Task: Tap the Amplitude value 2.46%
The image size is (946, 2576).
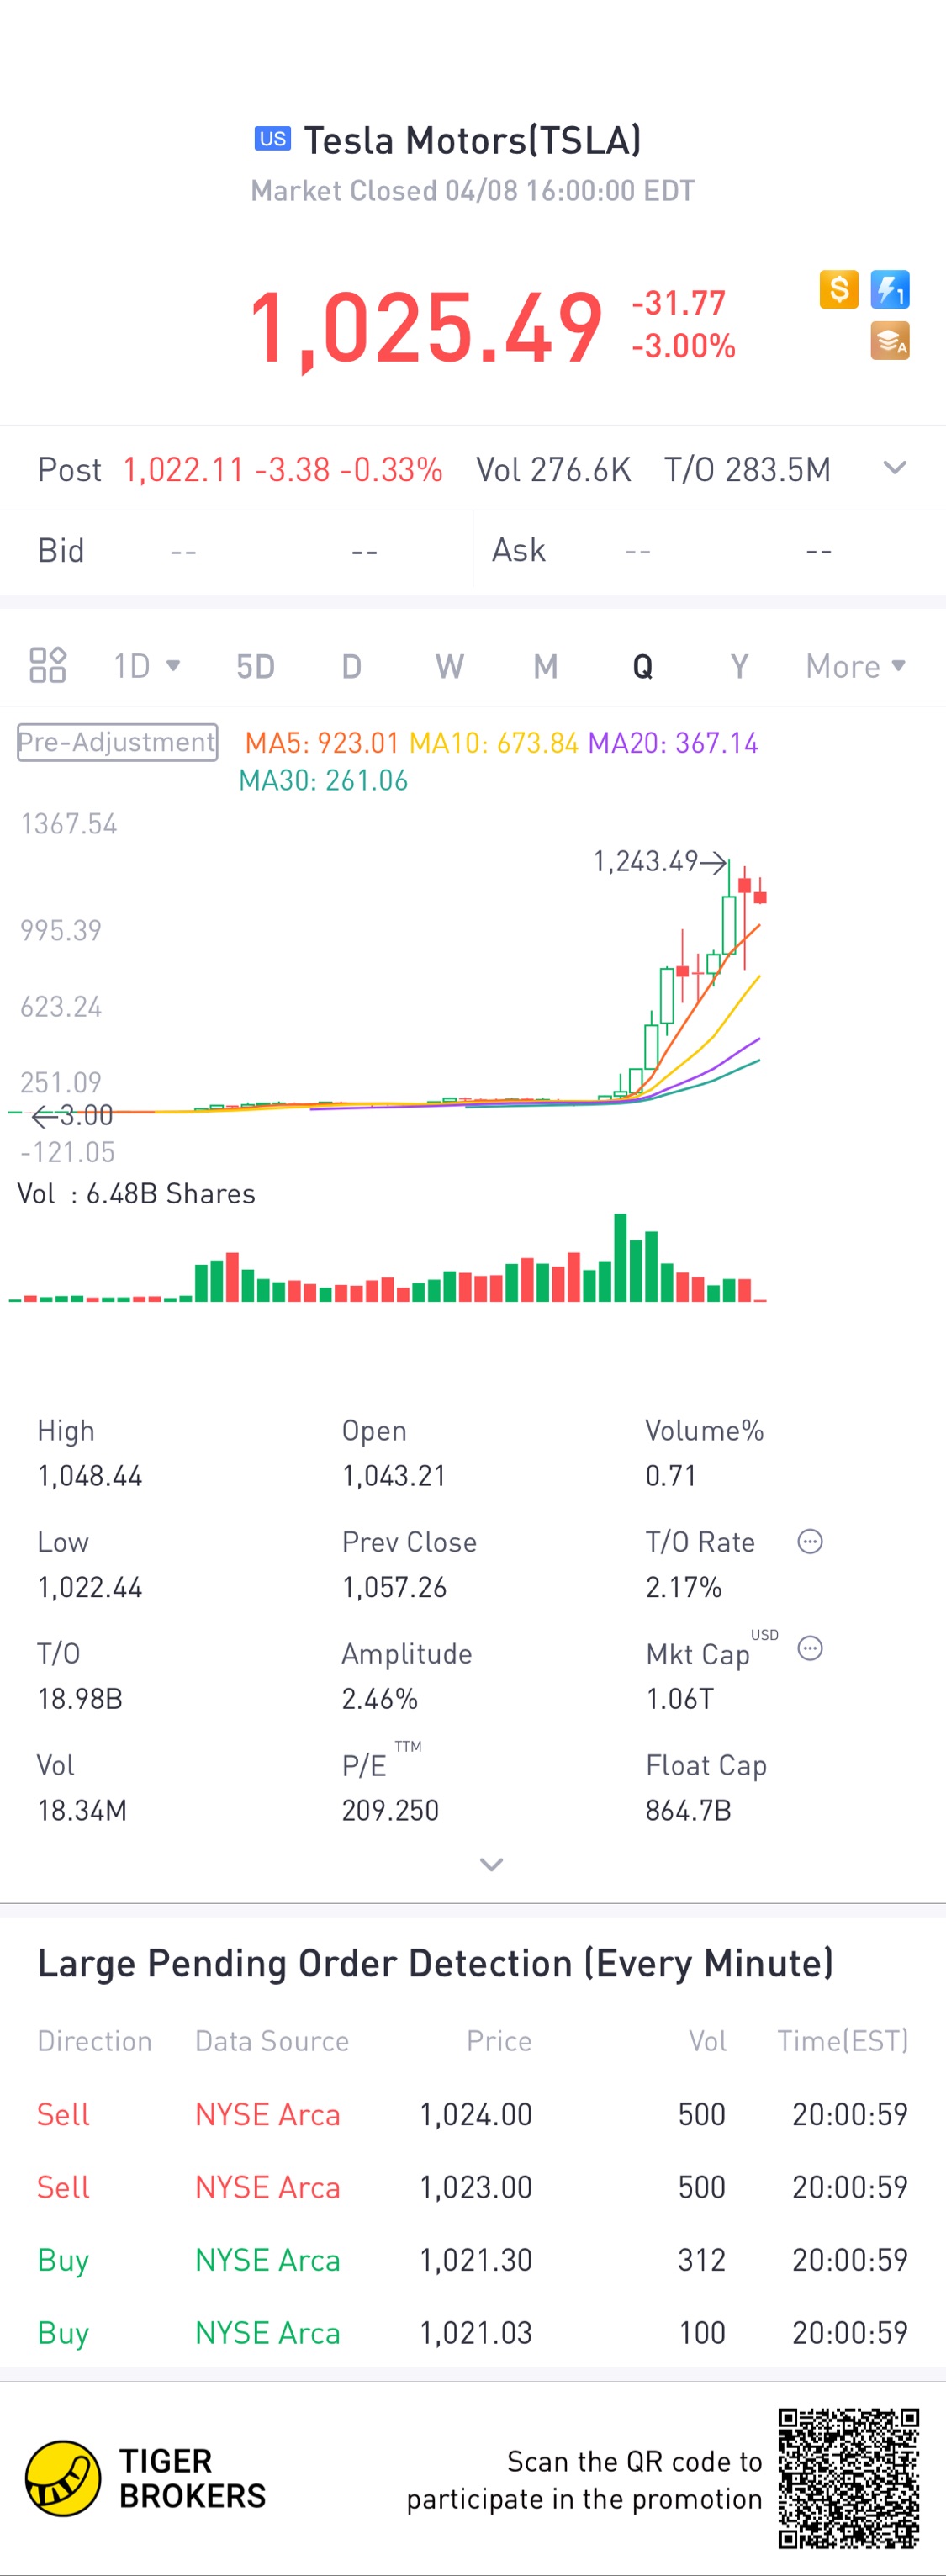Action: pyautogui.click(x=380, y=1698)
